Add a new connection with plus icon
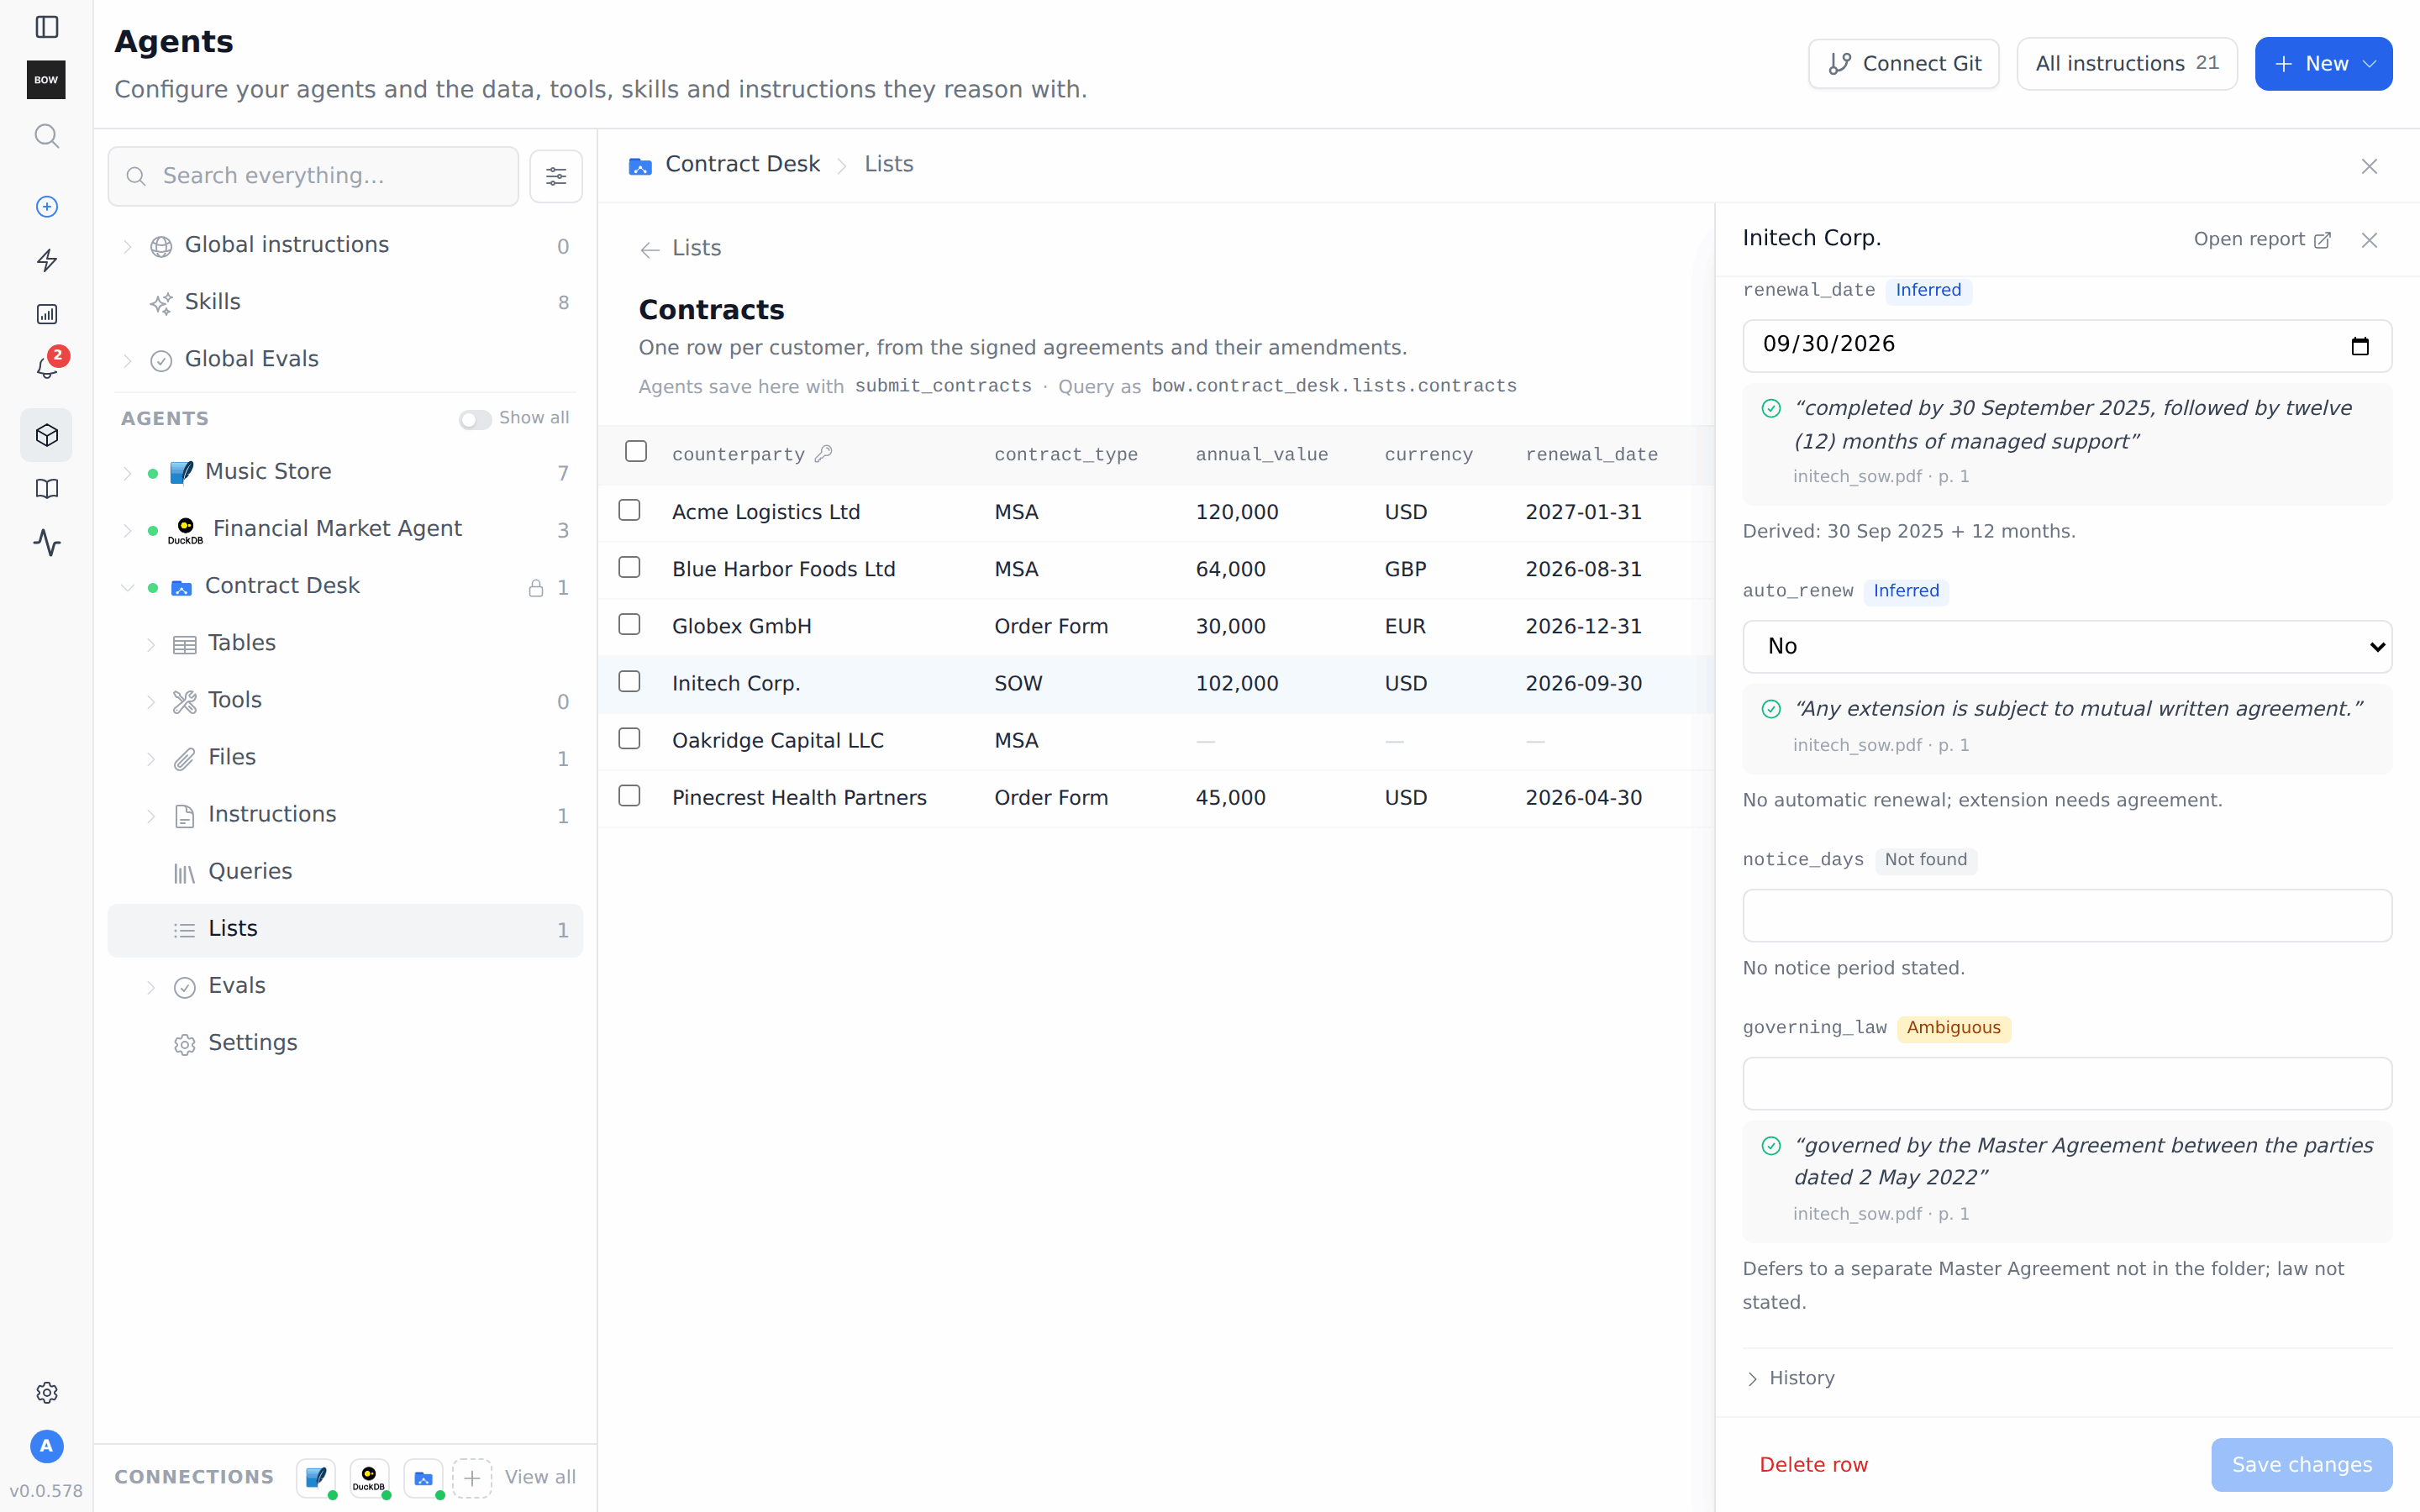 (x=472, y=1477)
